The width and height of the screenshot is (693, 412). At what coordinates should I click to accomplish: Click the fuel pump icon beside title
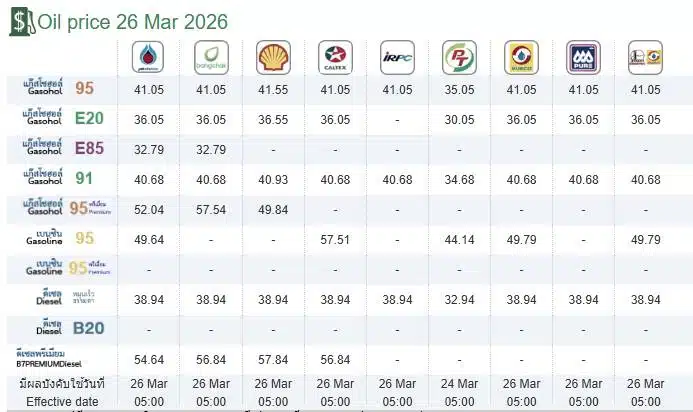coord(19,22)
